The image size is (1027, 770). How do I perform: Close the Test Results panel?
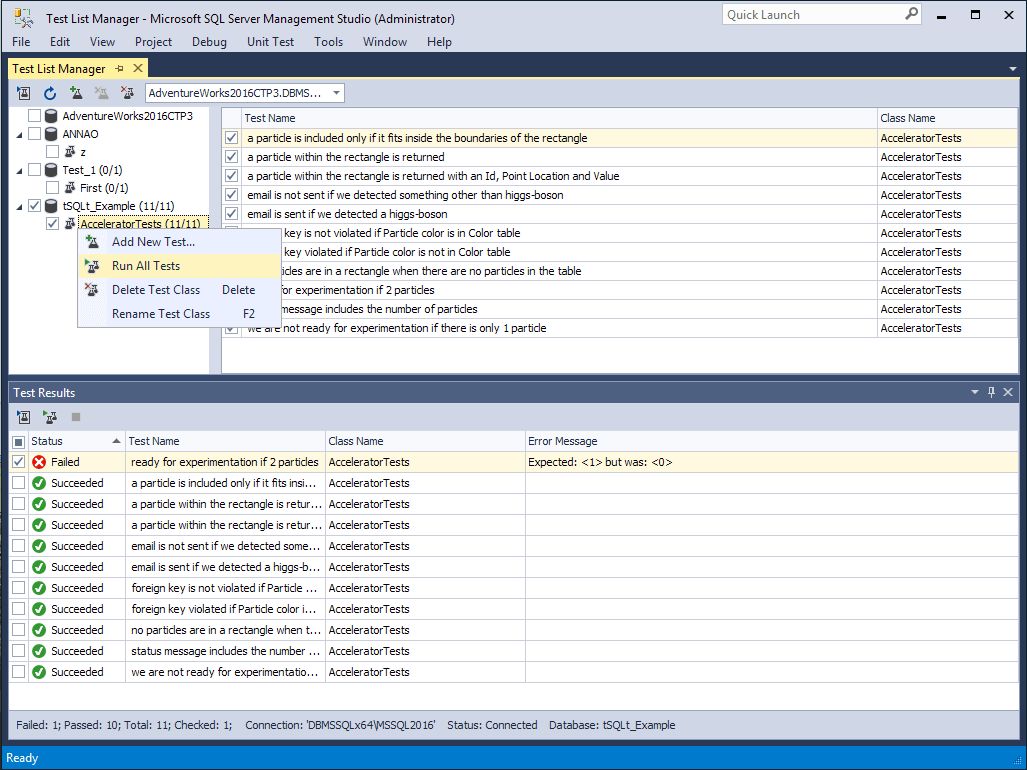point(1008,392)
